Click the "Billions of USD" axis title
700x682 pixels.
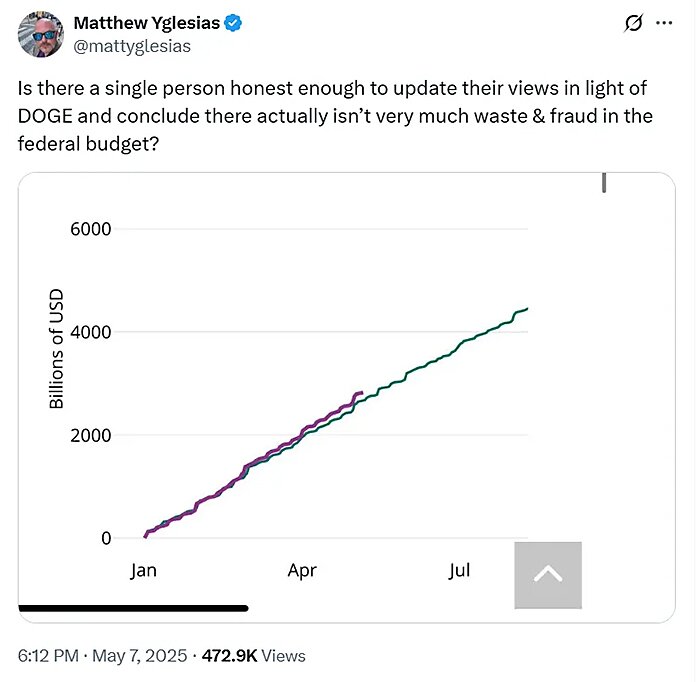pos(57,347)
